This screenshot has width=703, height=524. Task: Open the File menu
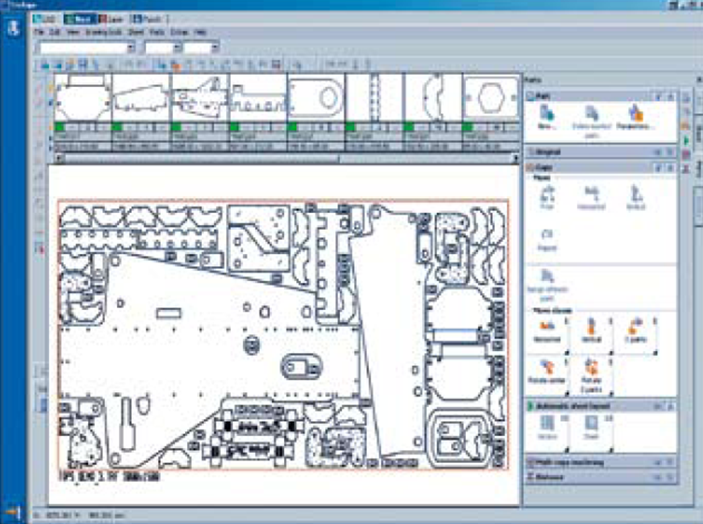(38, 33)
